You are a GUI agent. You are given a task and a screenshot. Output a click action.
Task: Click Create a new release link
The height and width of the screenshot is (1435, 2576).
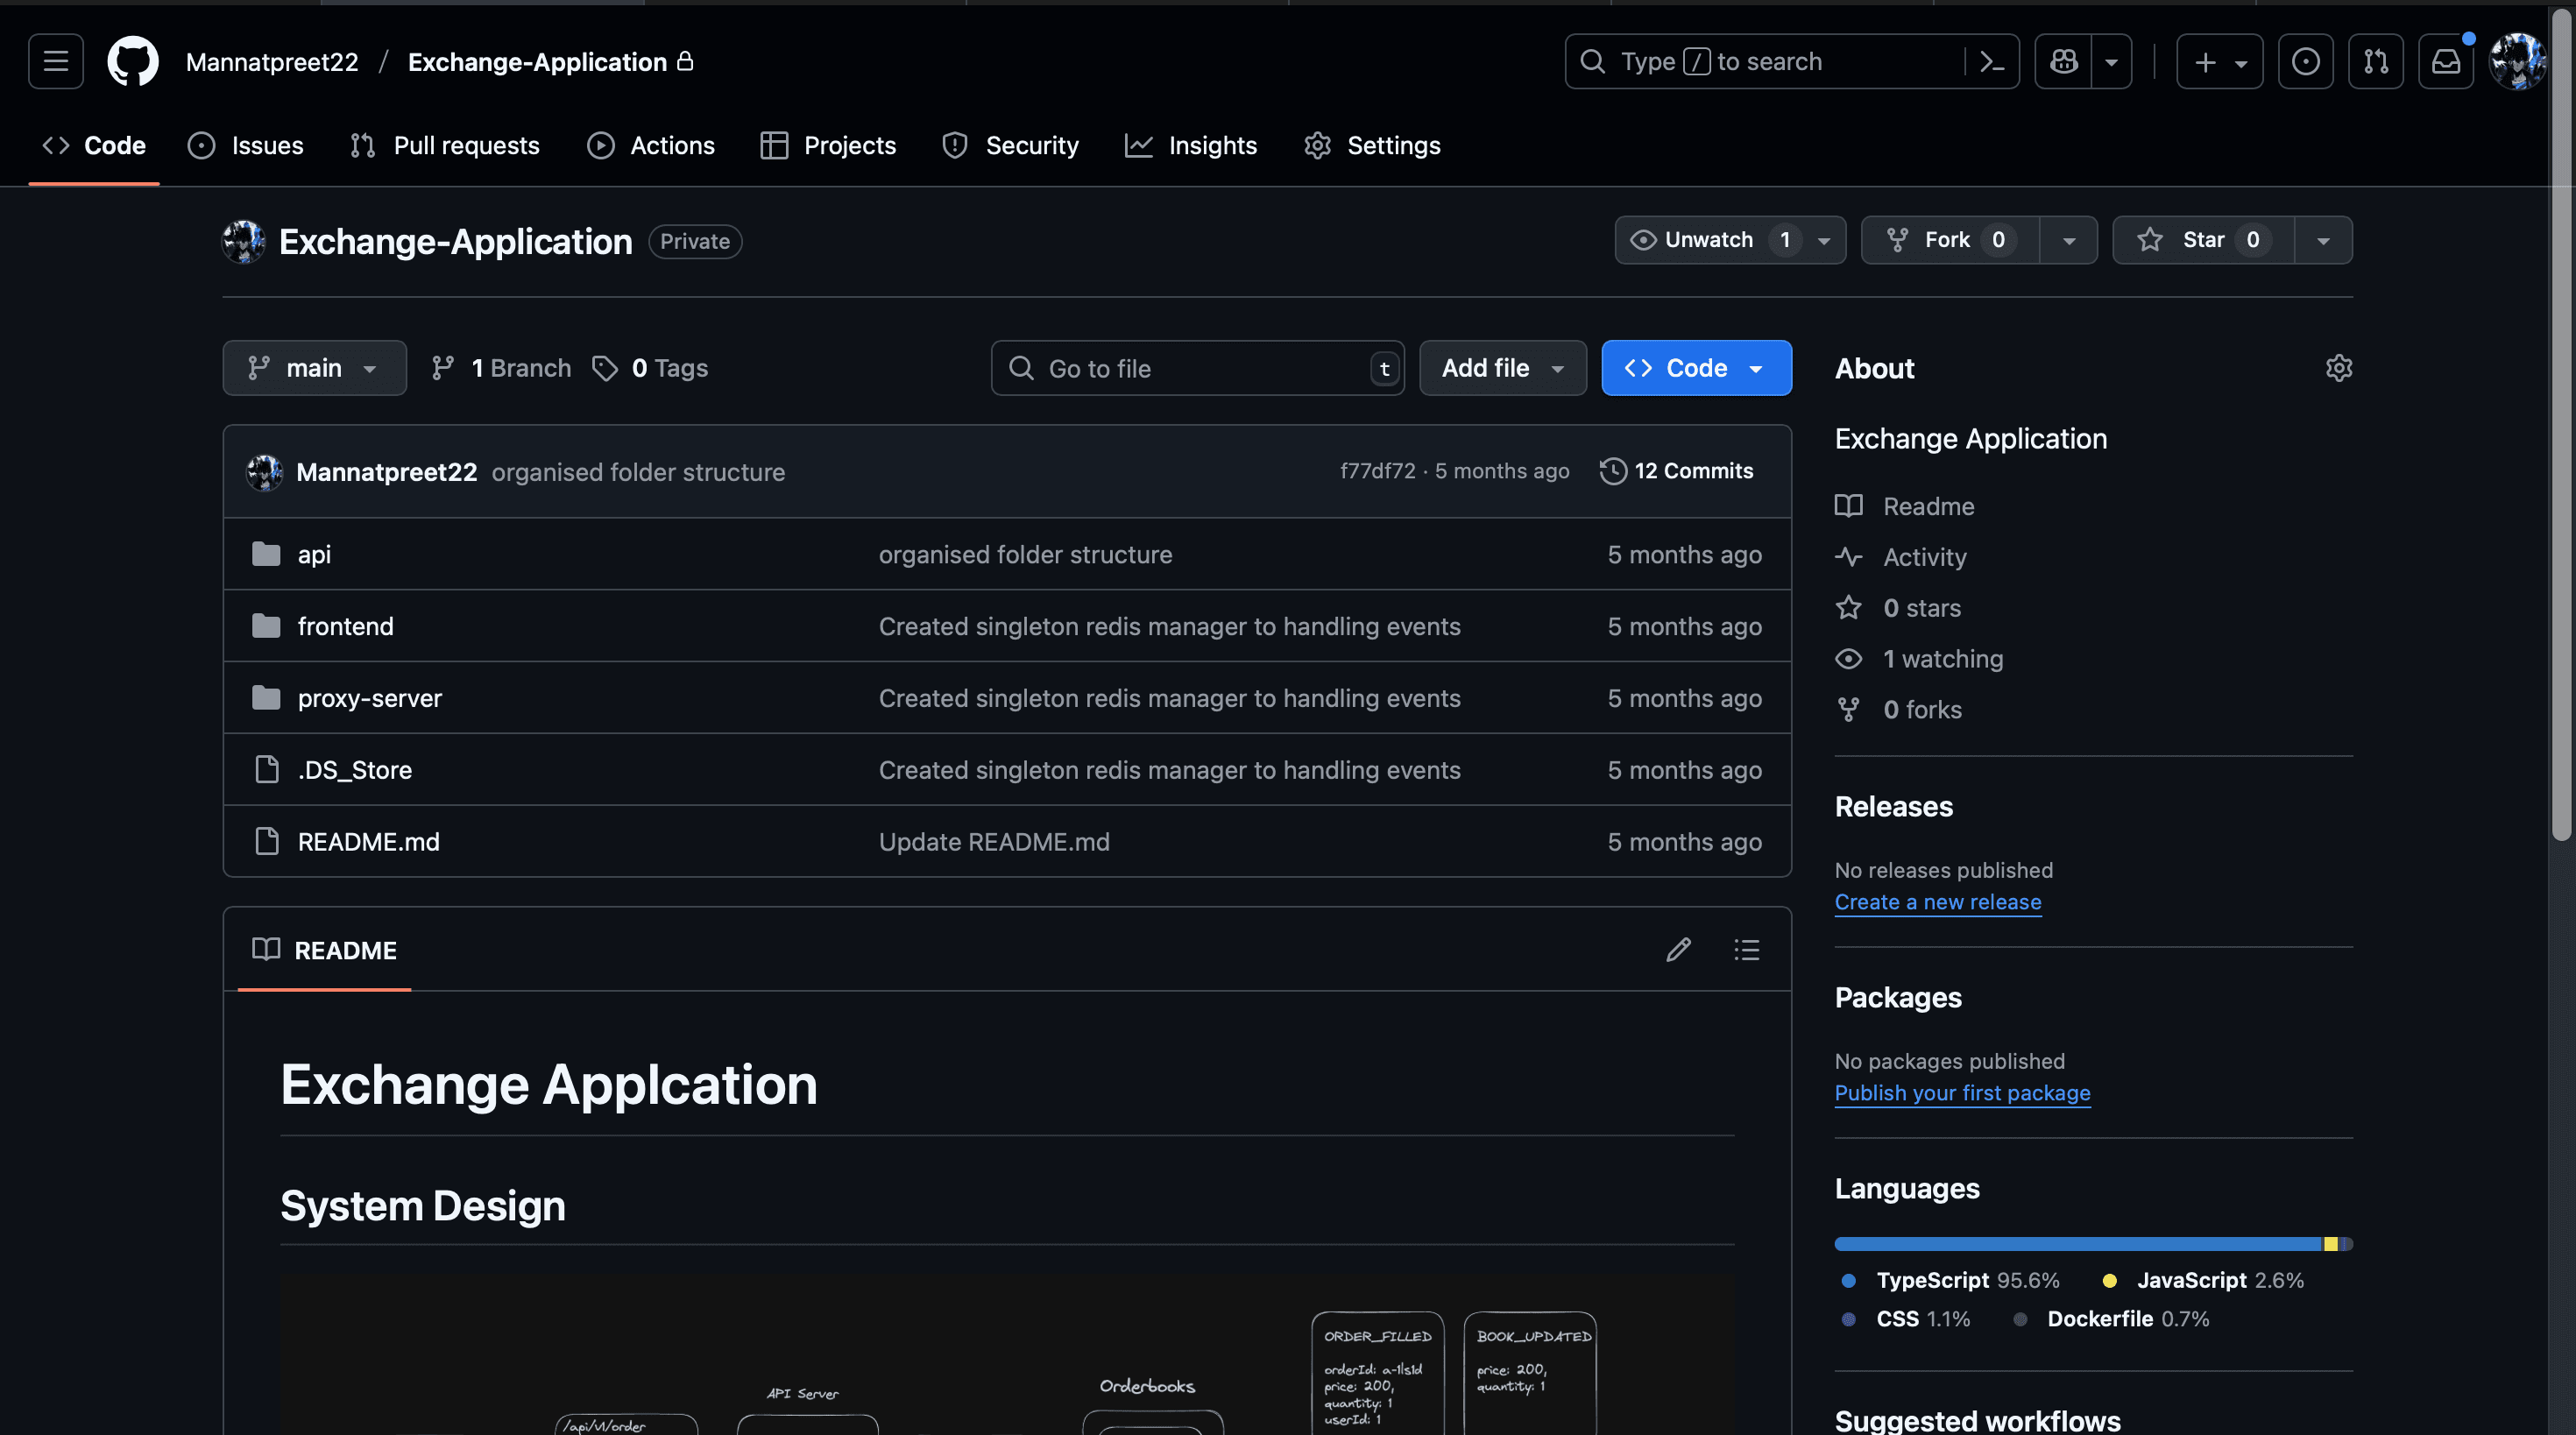1938,902
